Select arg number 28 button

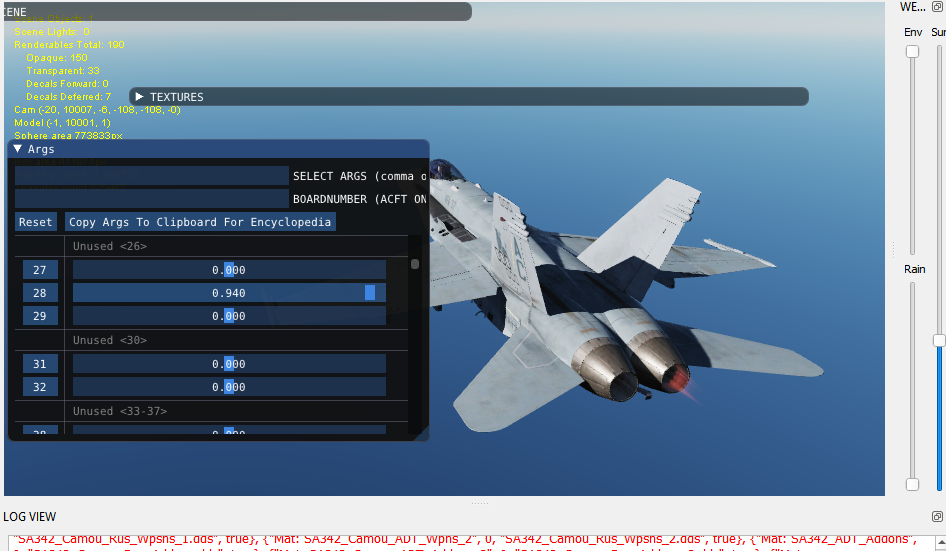[40, 293]
